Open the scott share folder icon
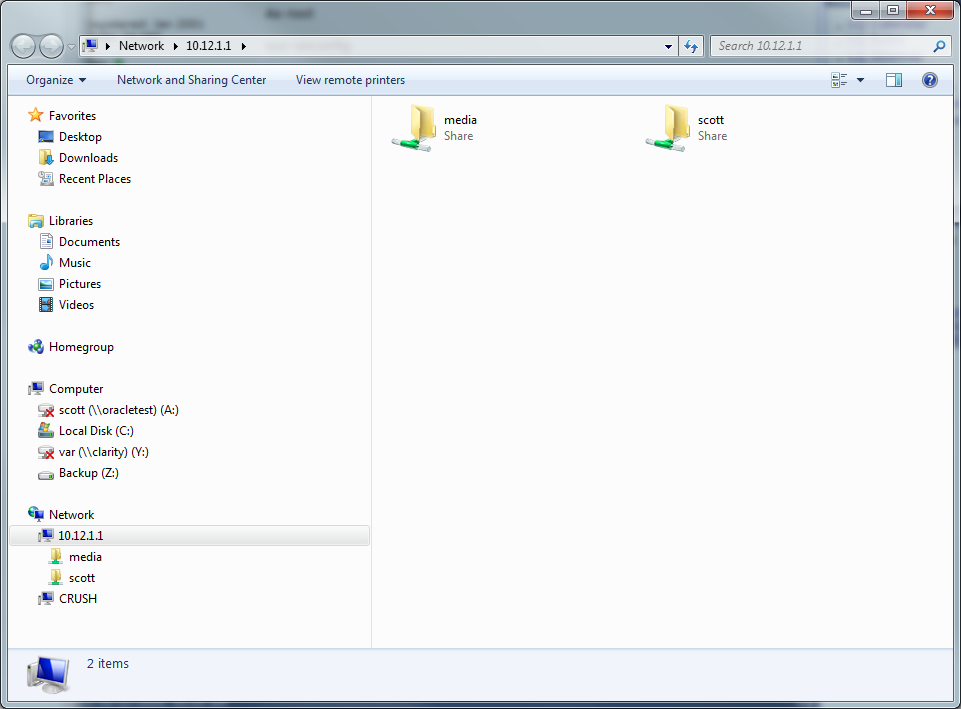The height and width of the screenshot is (709, 961). (667, 128)
